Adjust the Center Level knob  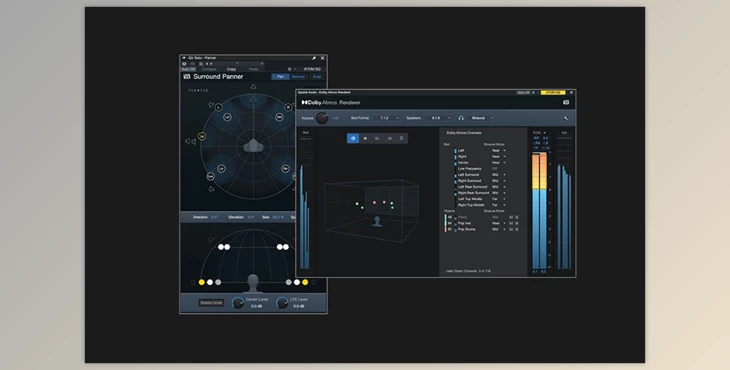point(238,303)
